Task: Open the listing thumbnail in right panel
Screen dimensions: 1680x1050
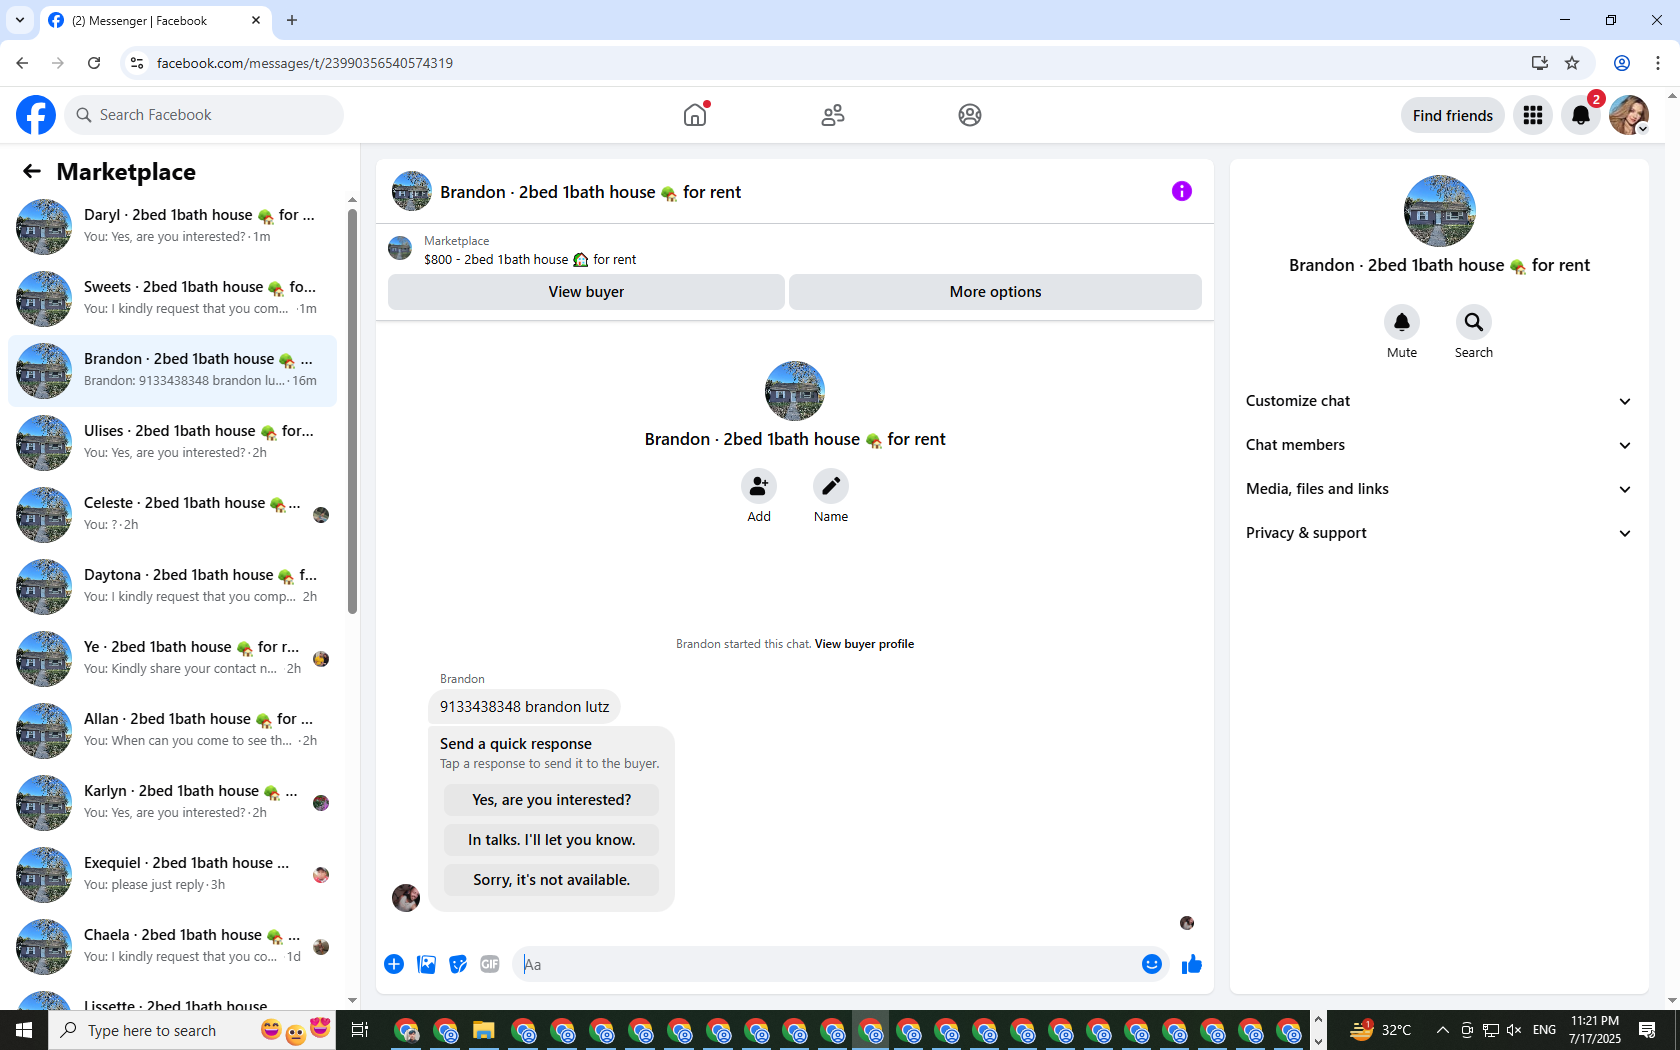Action: (x=1439, y=211)
